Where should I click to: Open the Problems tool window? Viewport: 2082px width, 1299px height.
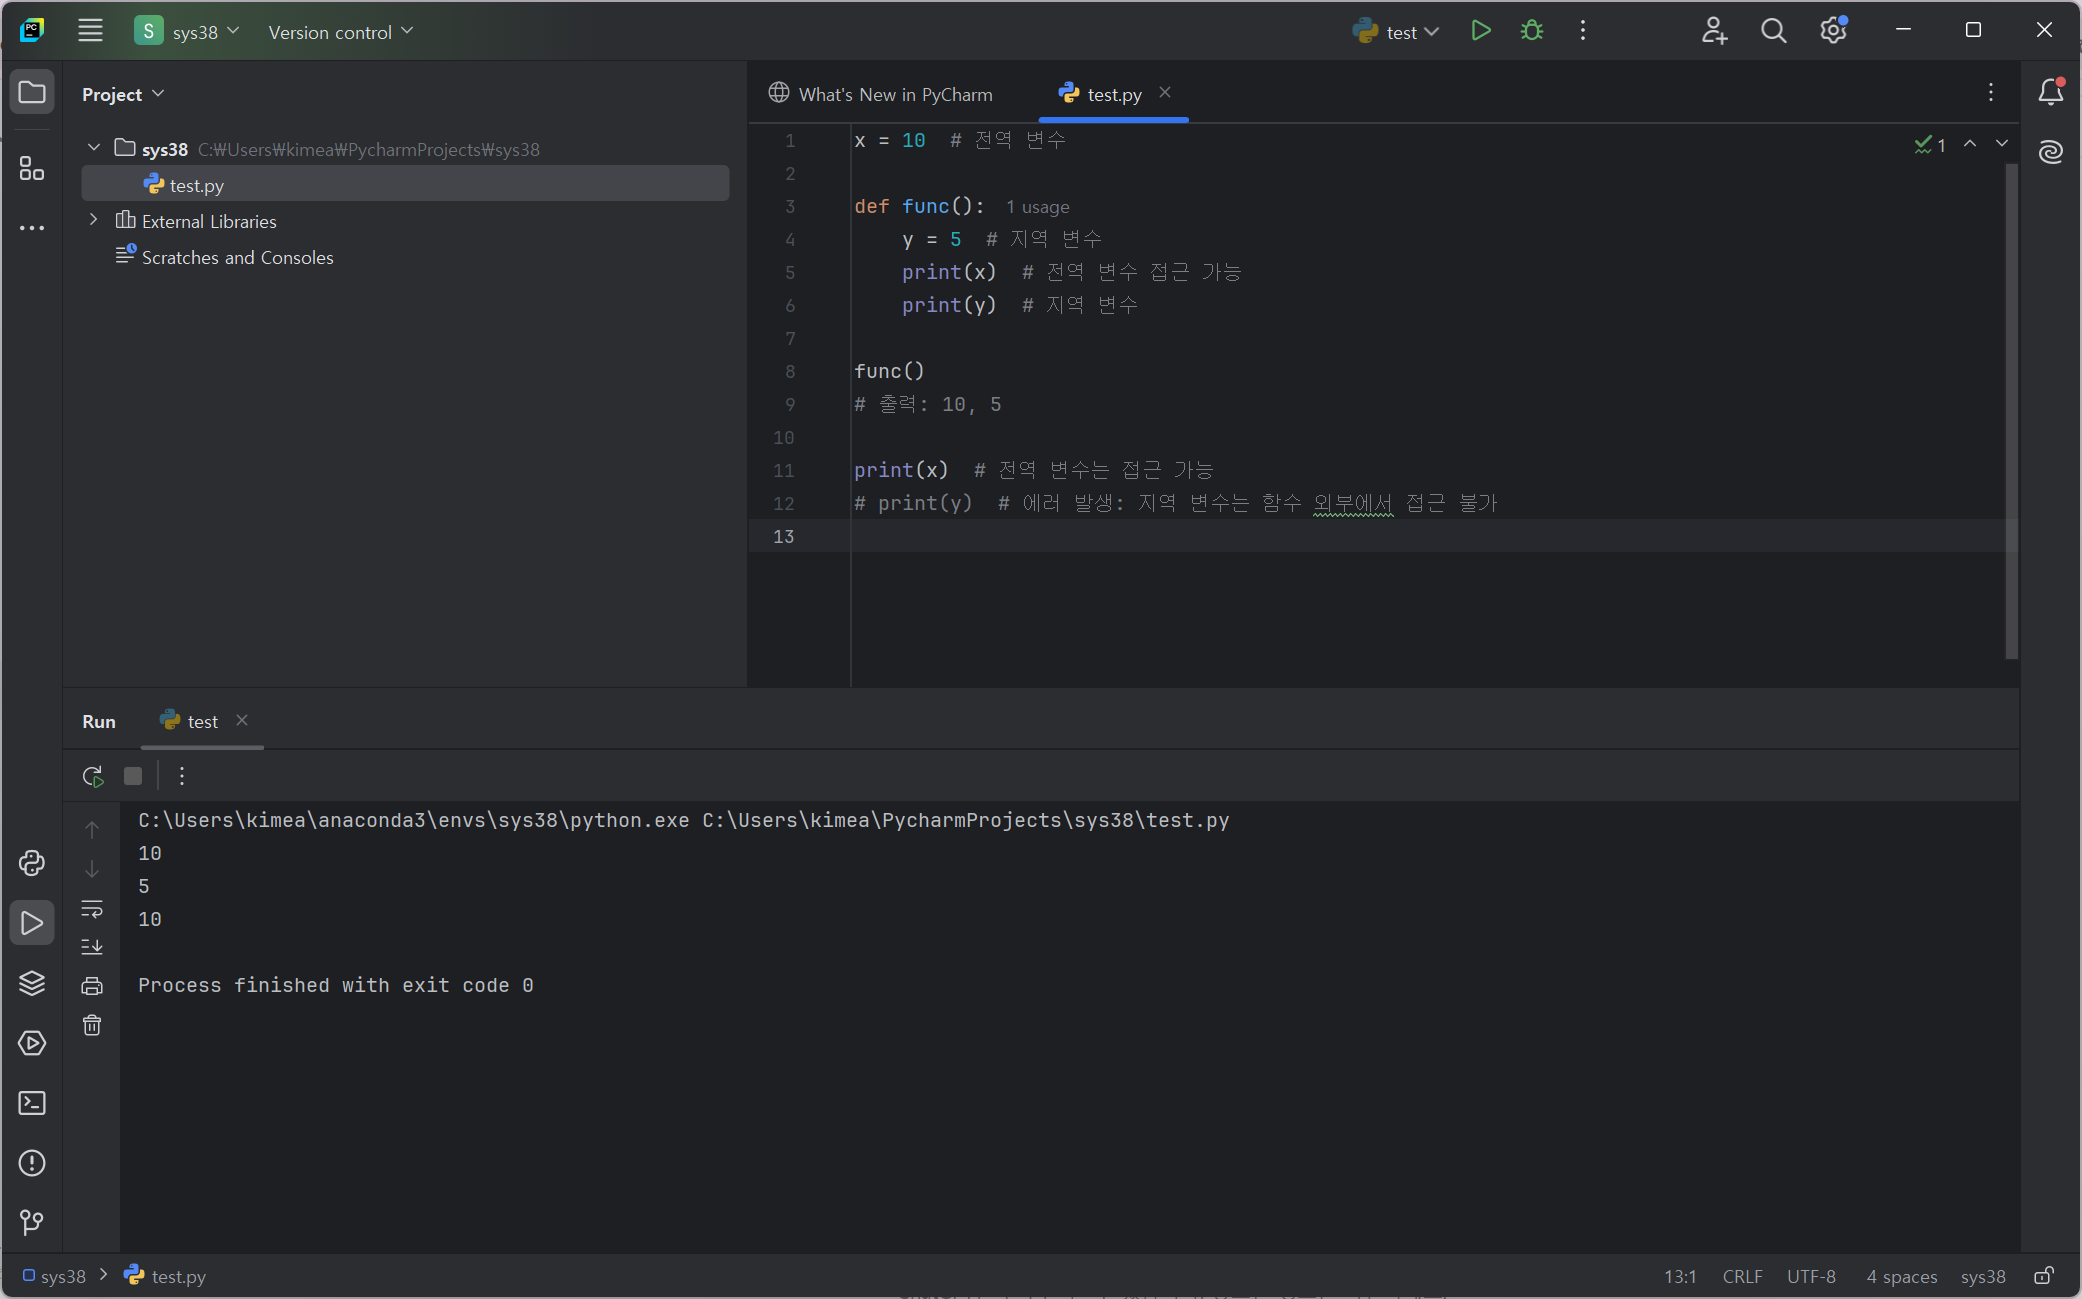click(x=32, y=1163)
